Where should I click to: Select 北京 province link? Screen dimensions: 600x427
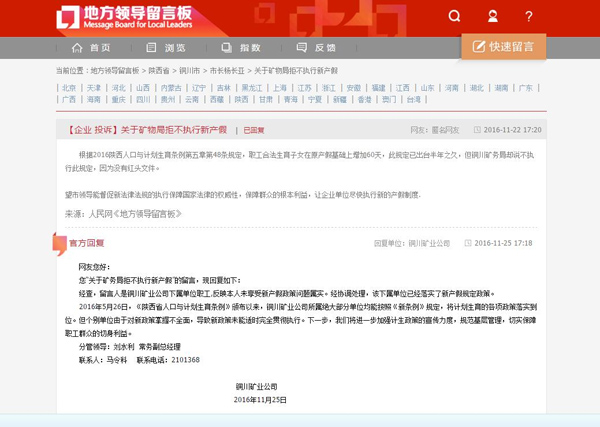coord(69,88)
